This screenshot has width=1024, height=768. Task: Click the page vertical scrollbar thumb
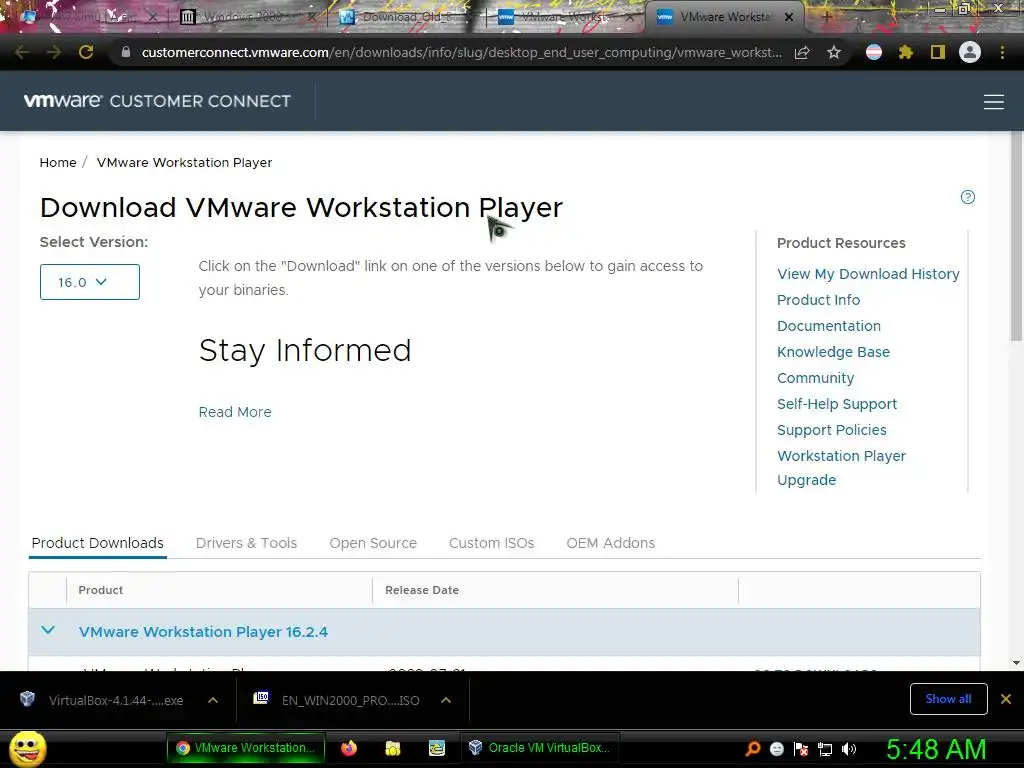tap(1016, 235)
